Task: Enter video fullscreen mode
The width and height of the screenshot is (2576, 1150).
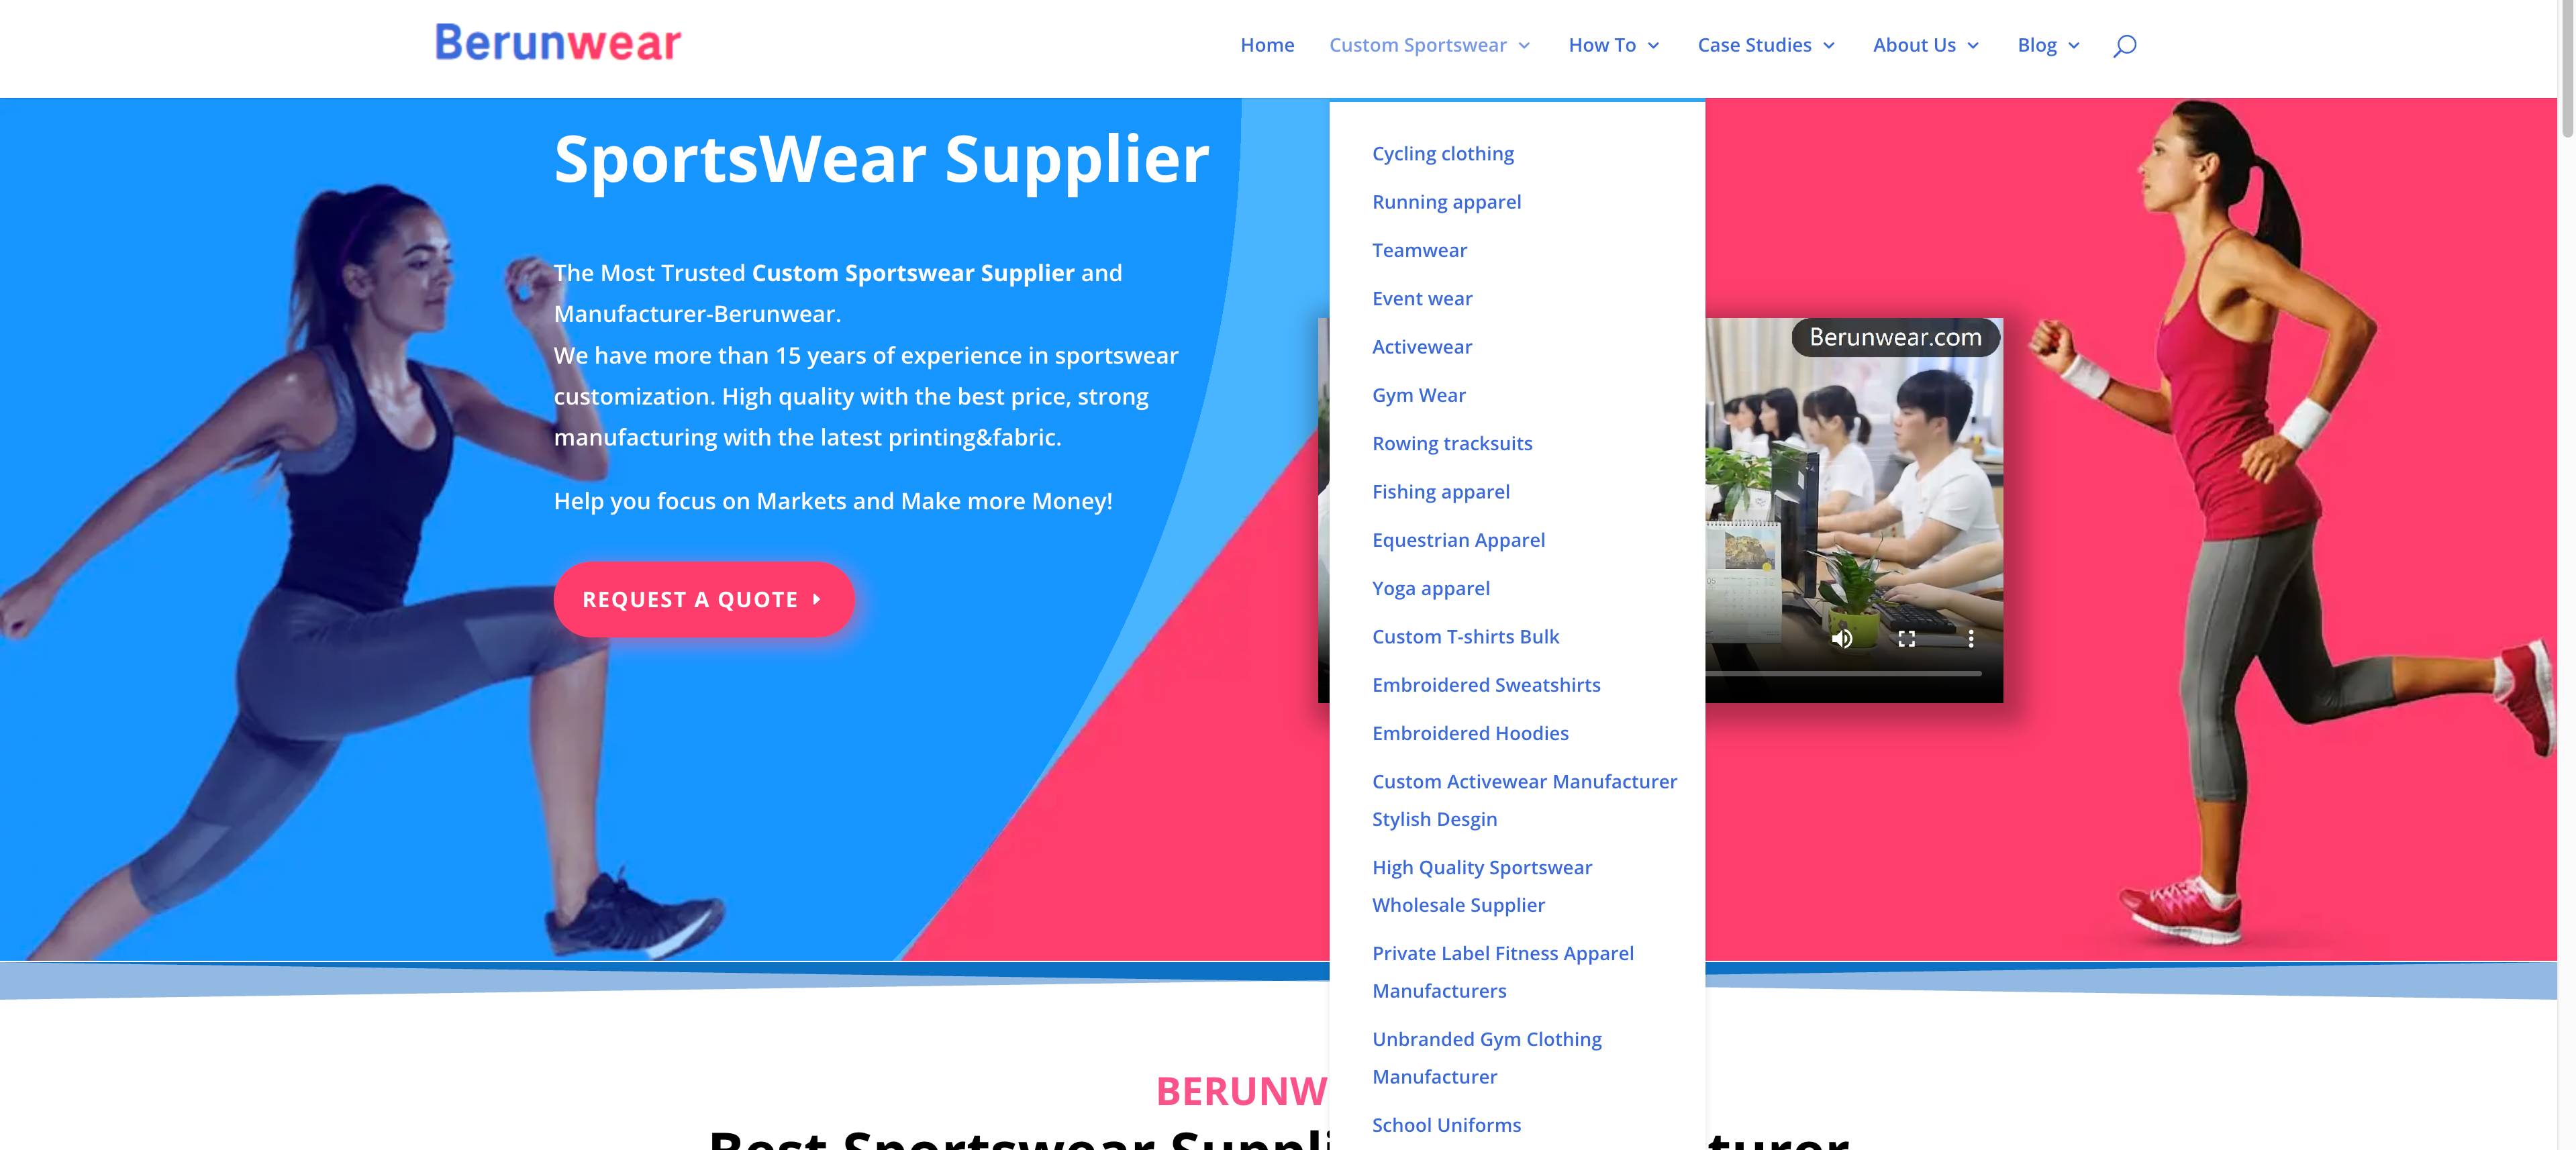Action: pos(1907,639)
